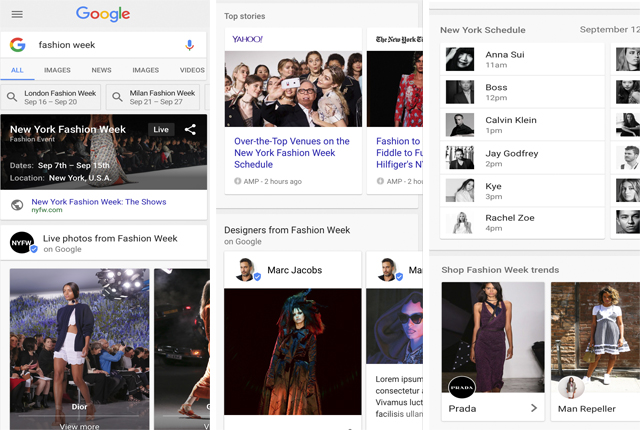The width and height of the screenshot is (640, 430).
Task: Open Marc Jacobs feathered runway photo
Action: point(293,352)
